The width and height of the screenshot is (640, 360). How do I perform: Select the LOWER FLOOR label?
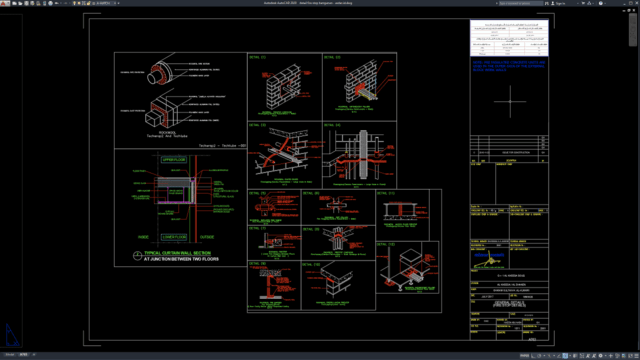(x=174, y=237)
